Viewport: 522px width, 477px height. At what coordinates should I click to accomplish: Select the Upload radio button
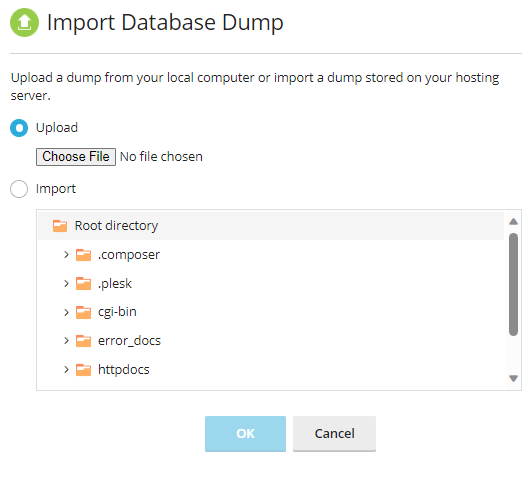point(19,128)
